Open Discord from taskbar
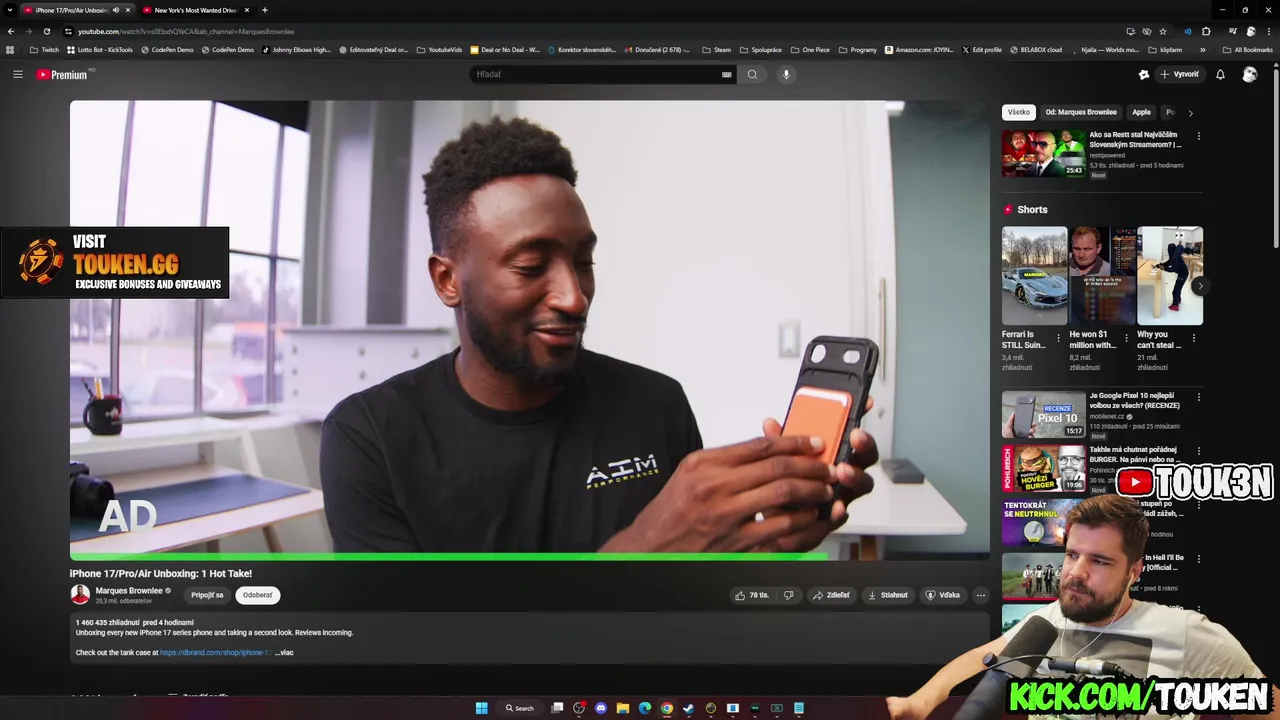The width and height of the screenshot is (1280, 720). (600, 708)
